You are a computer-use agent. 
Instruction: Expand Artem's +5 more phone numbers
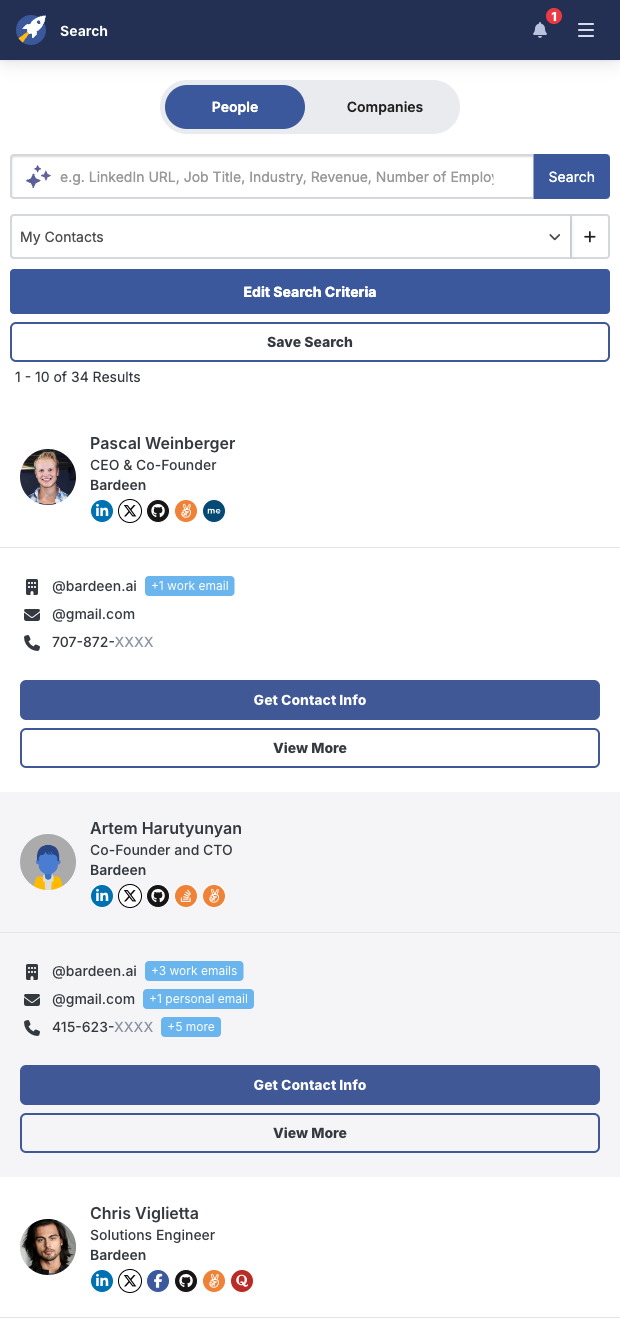(x=190, y=1027)
